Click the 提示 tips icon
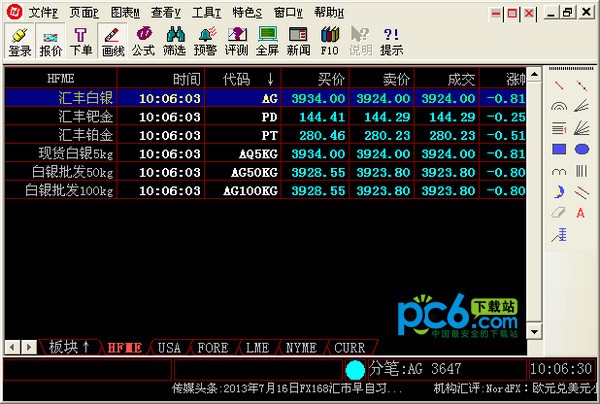Image resolution: width=600 pixels, height=404 pixels. click(391, 41)
